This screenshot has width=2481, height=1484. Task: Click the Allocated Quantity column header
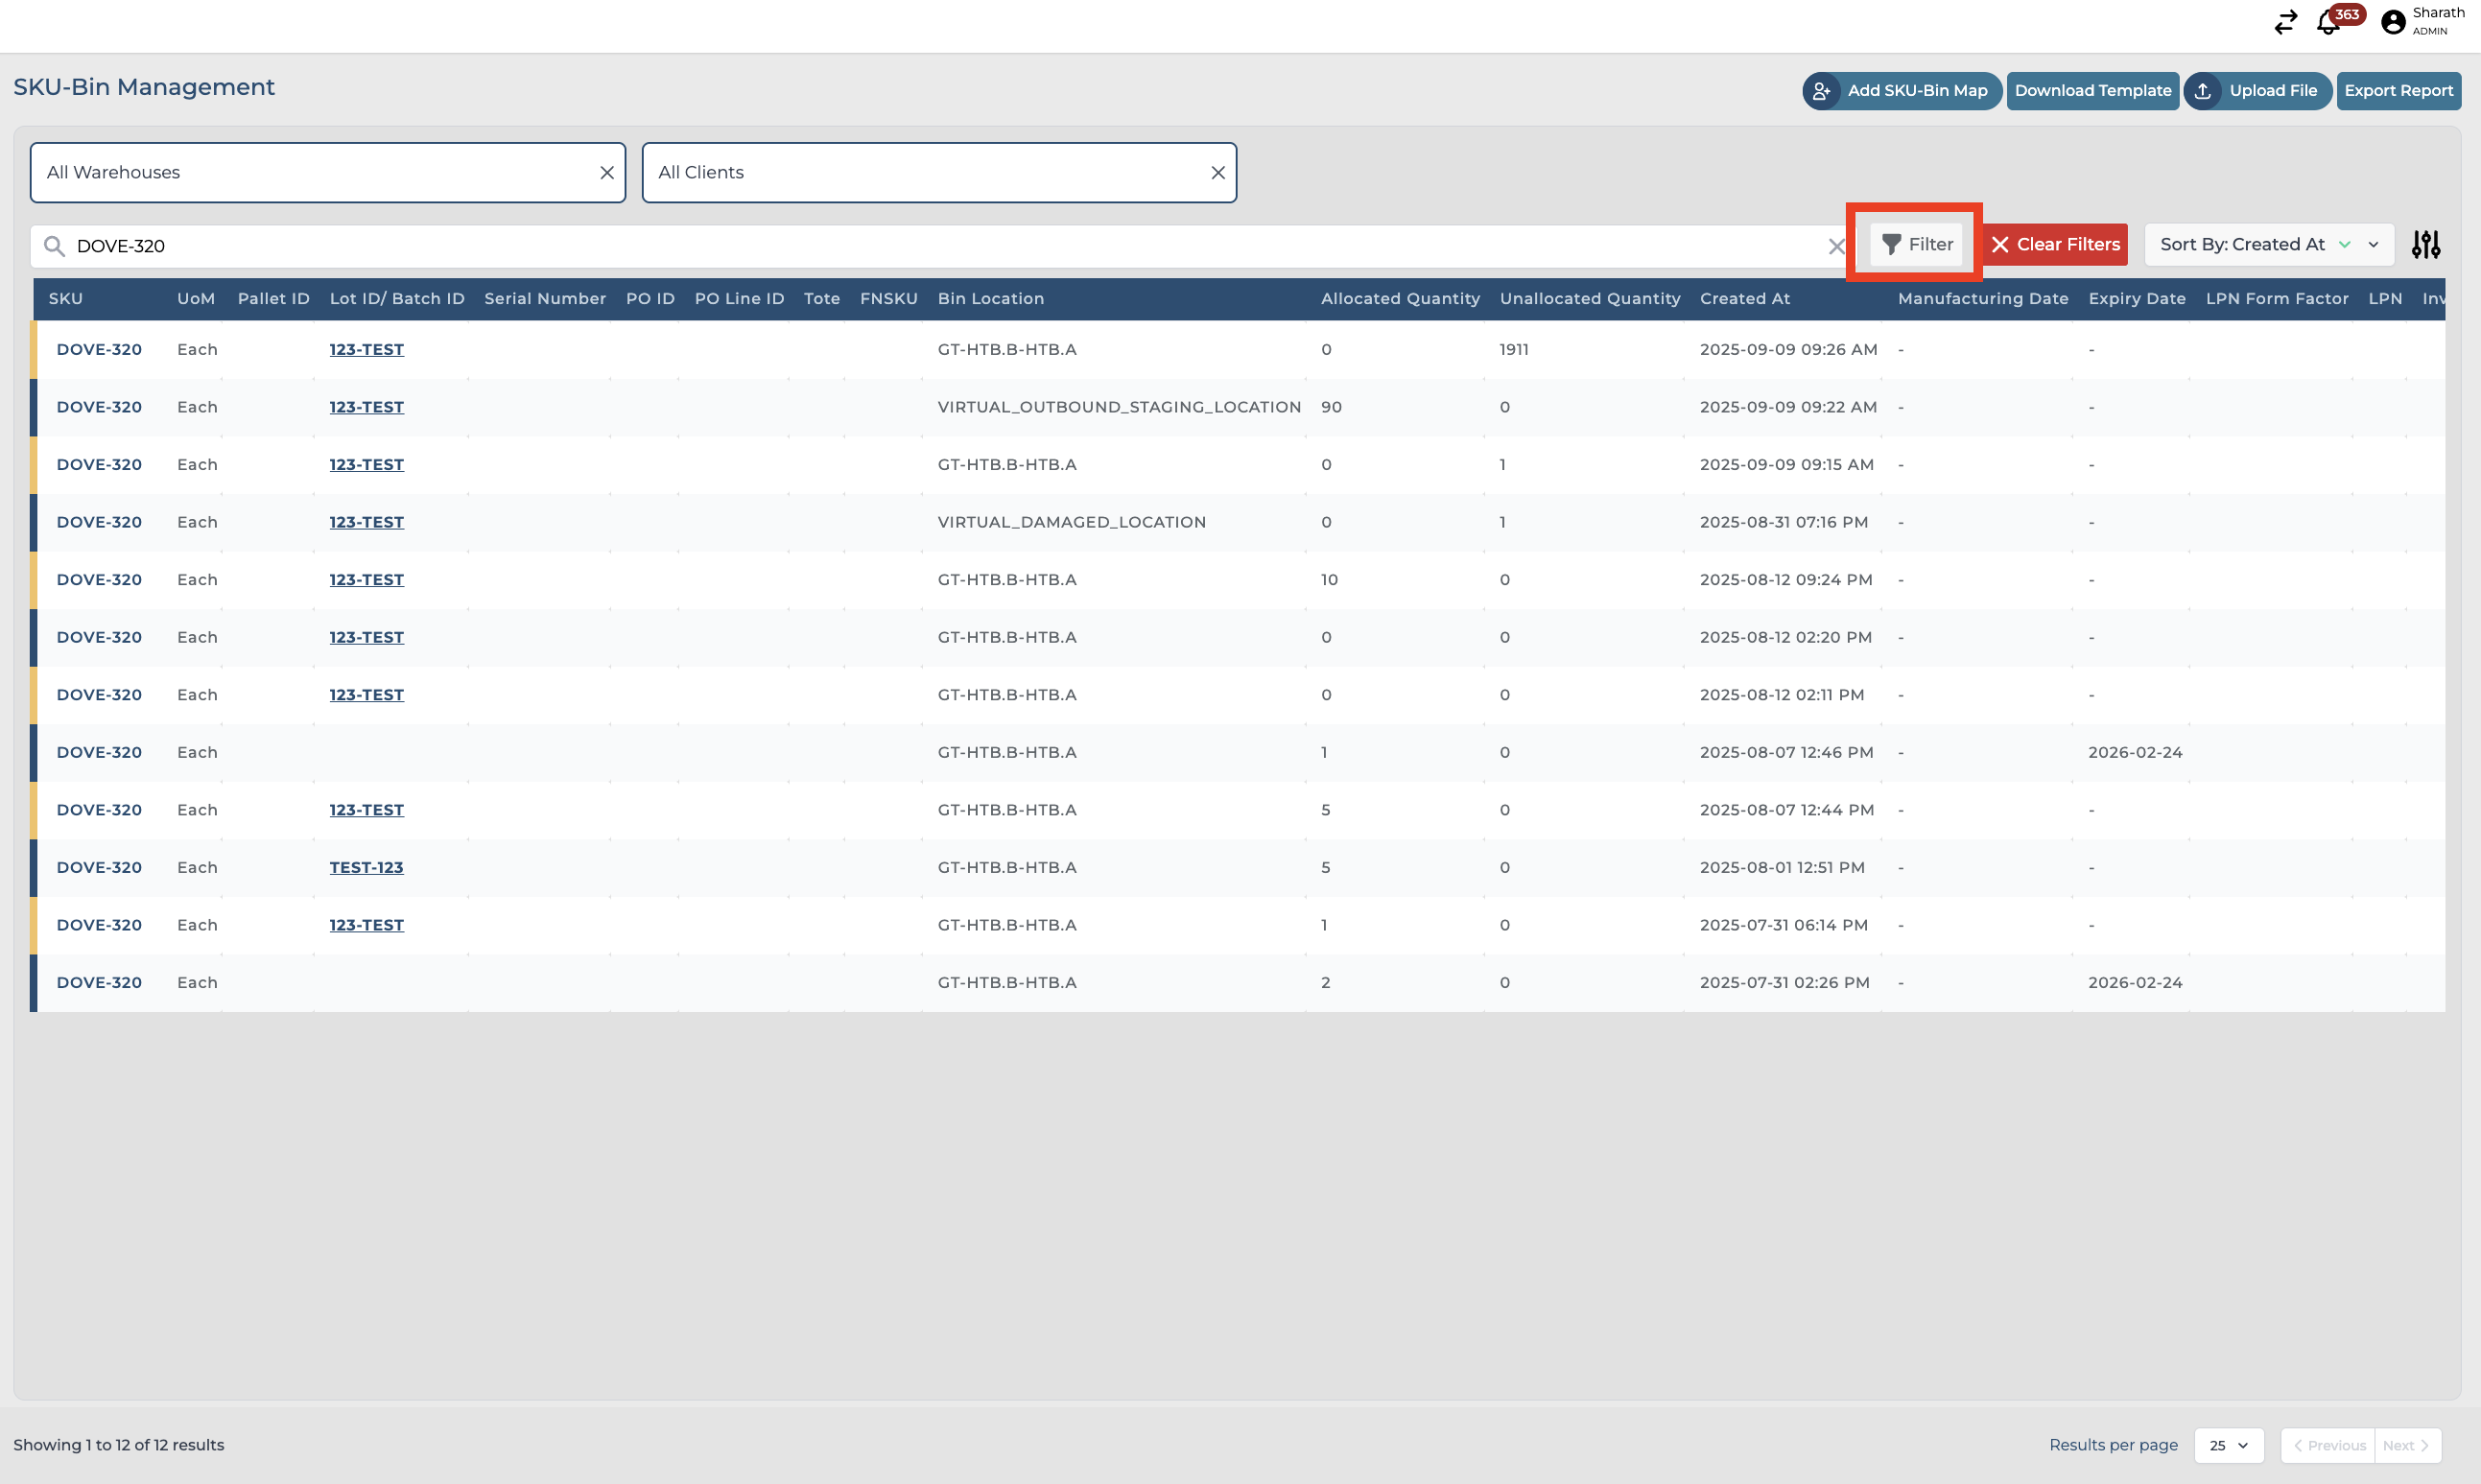(x=1399, y=299)
